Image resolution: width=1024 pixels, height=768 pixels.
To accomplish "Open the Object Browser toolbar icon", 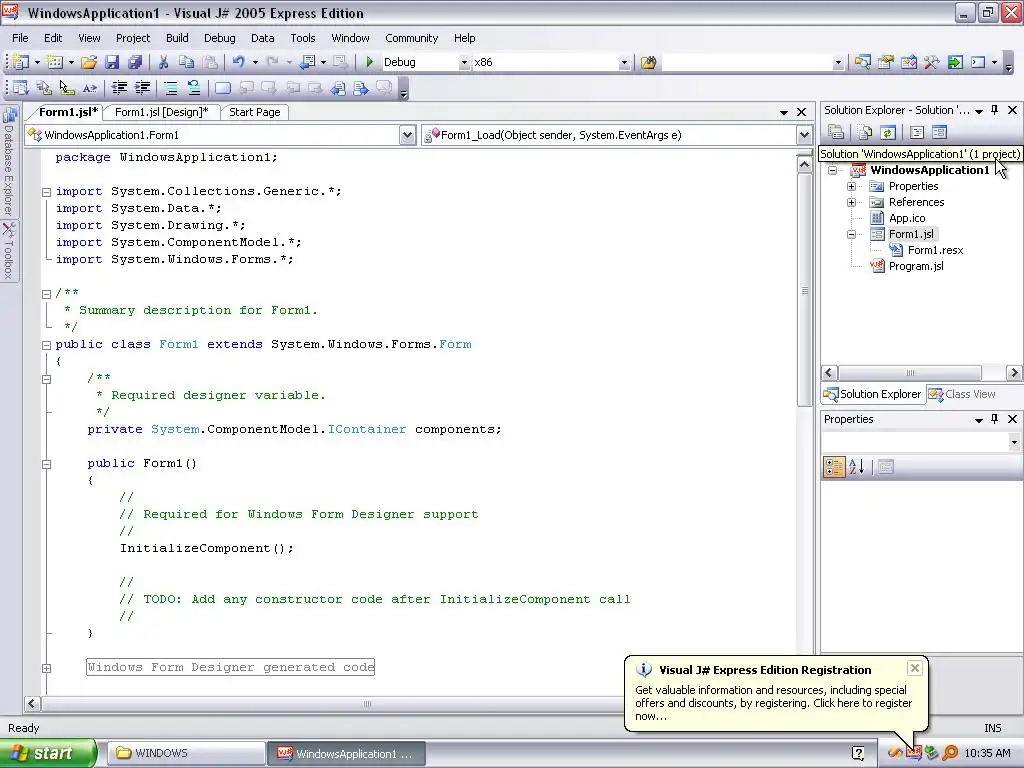I will [908, 62].
